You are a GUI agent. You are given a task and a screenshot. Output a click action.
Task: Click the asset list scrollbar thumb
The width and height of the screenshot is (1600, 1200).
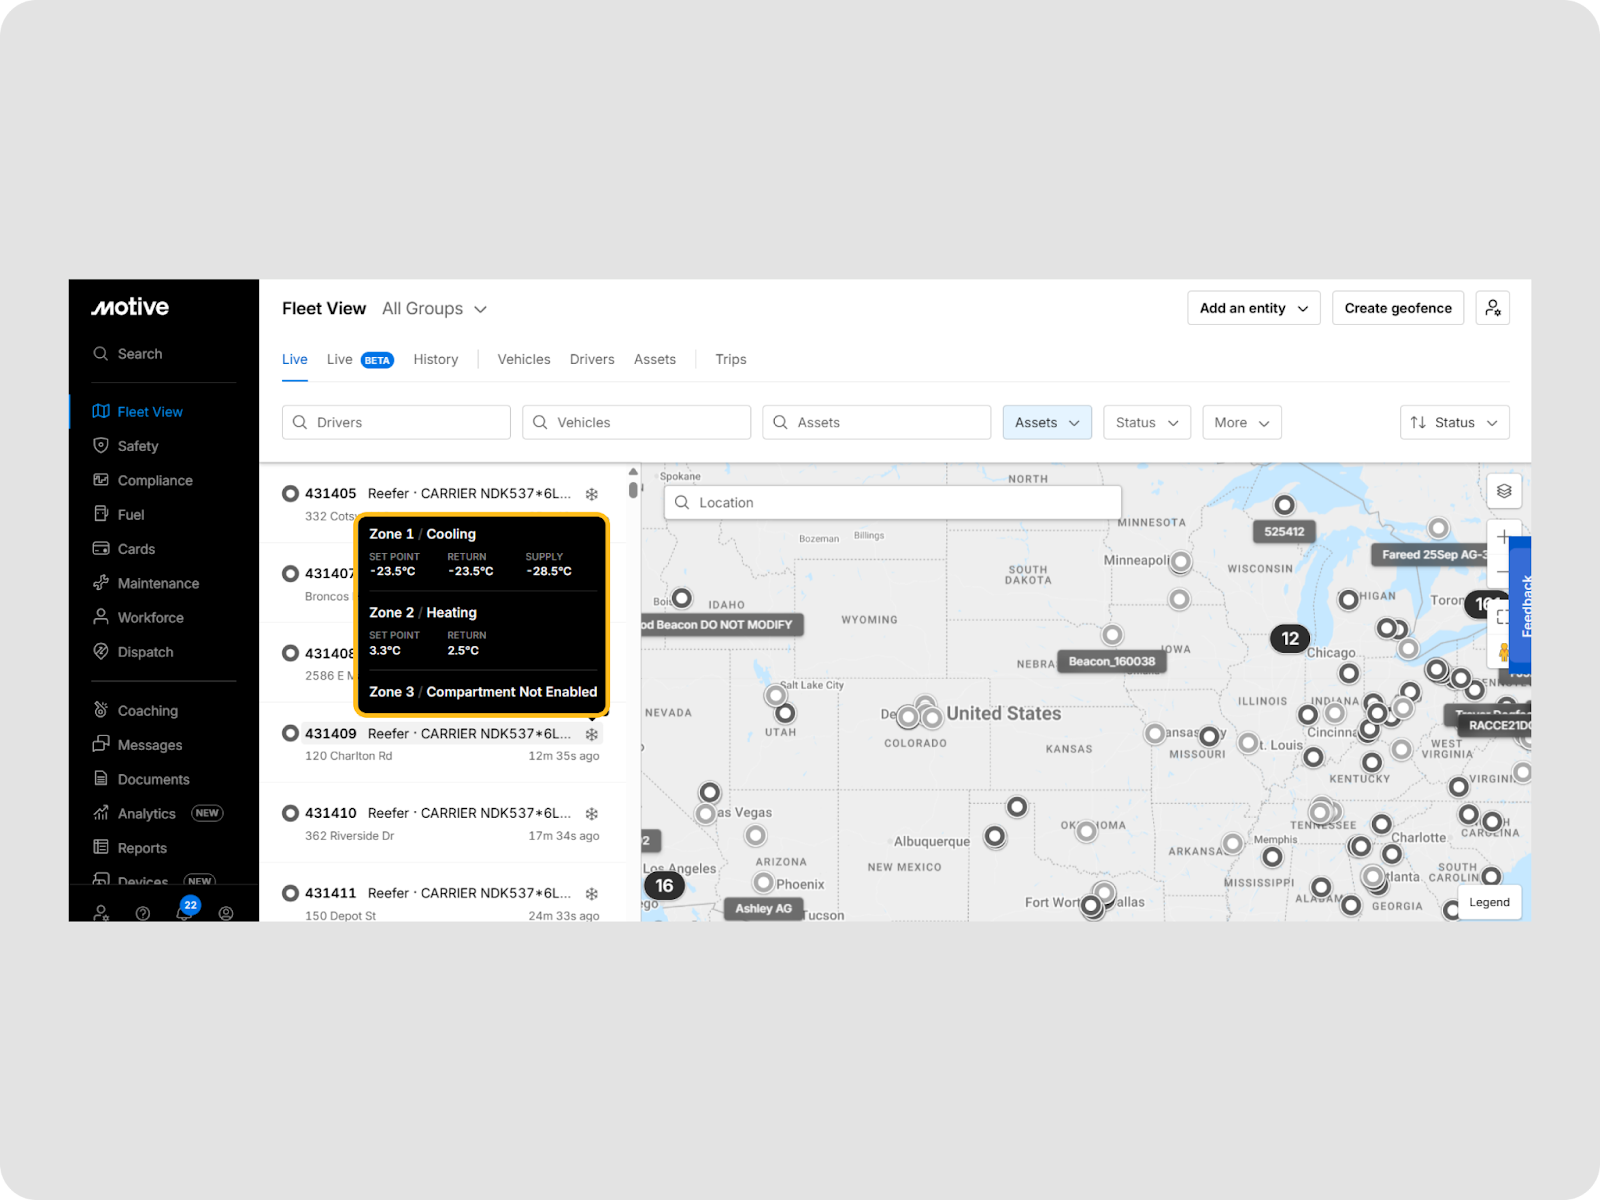(633, 489)
